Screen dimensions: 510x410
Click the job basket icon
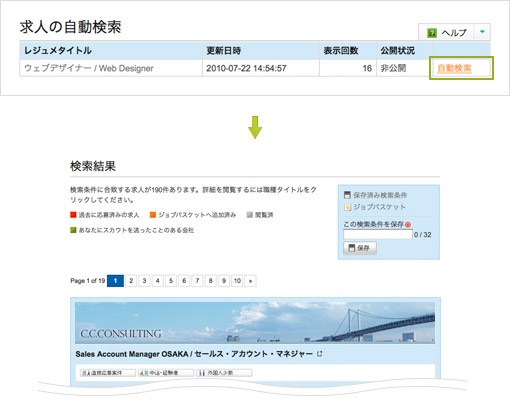[x=347, y=207]
